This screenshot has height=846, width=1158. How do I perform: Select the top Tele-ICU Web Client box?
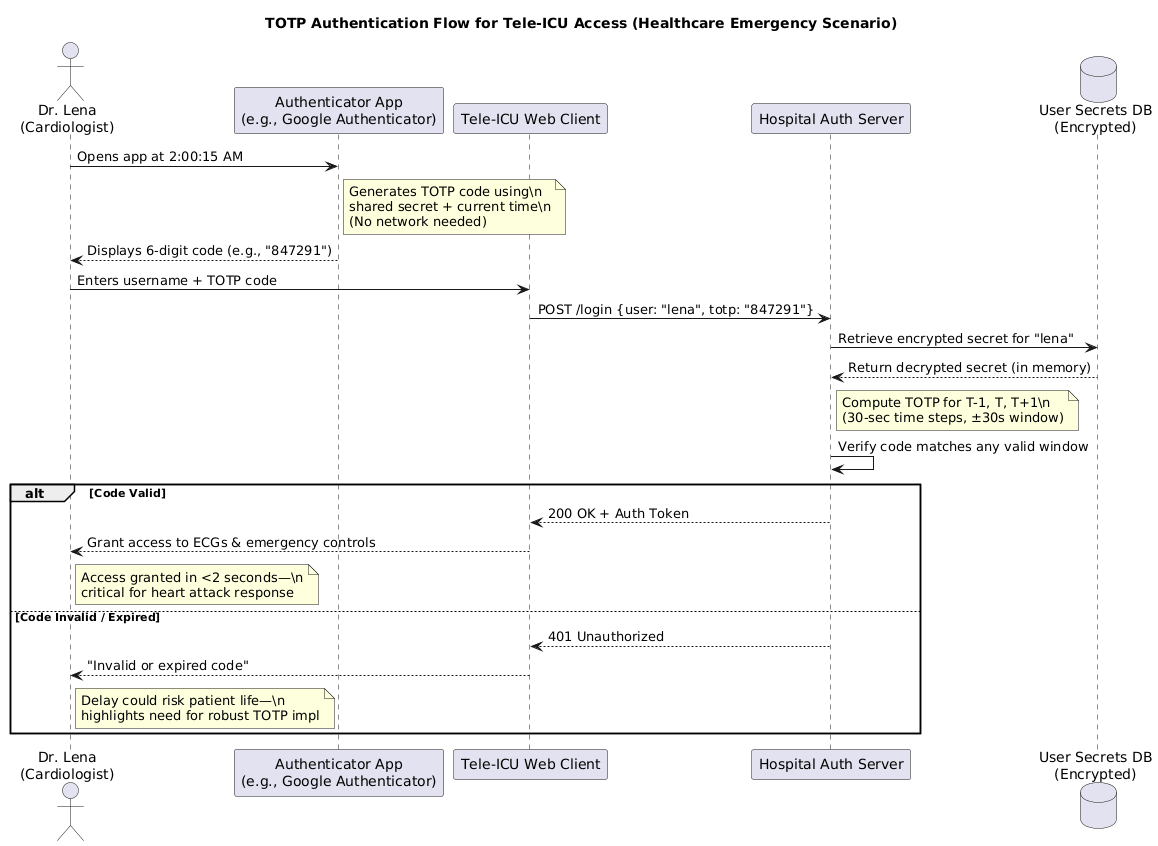point(529,119)
